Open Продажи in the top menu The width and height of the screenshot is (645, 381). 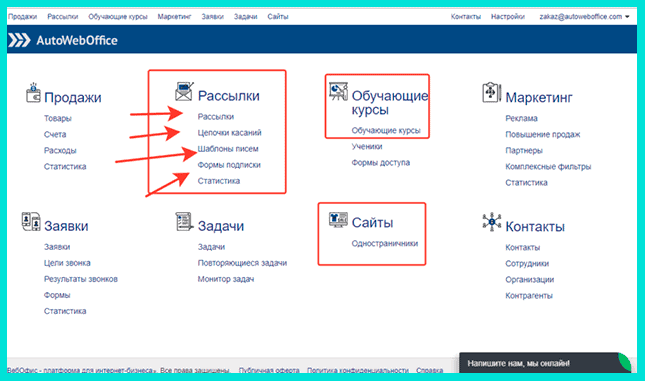(x=23, y=17)
